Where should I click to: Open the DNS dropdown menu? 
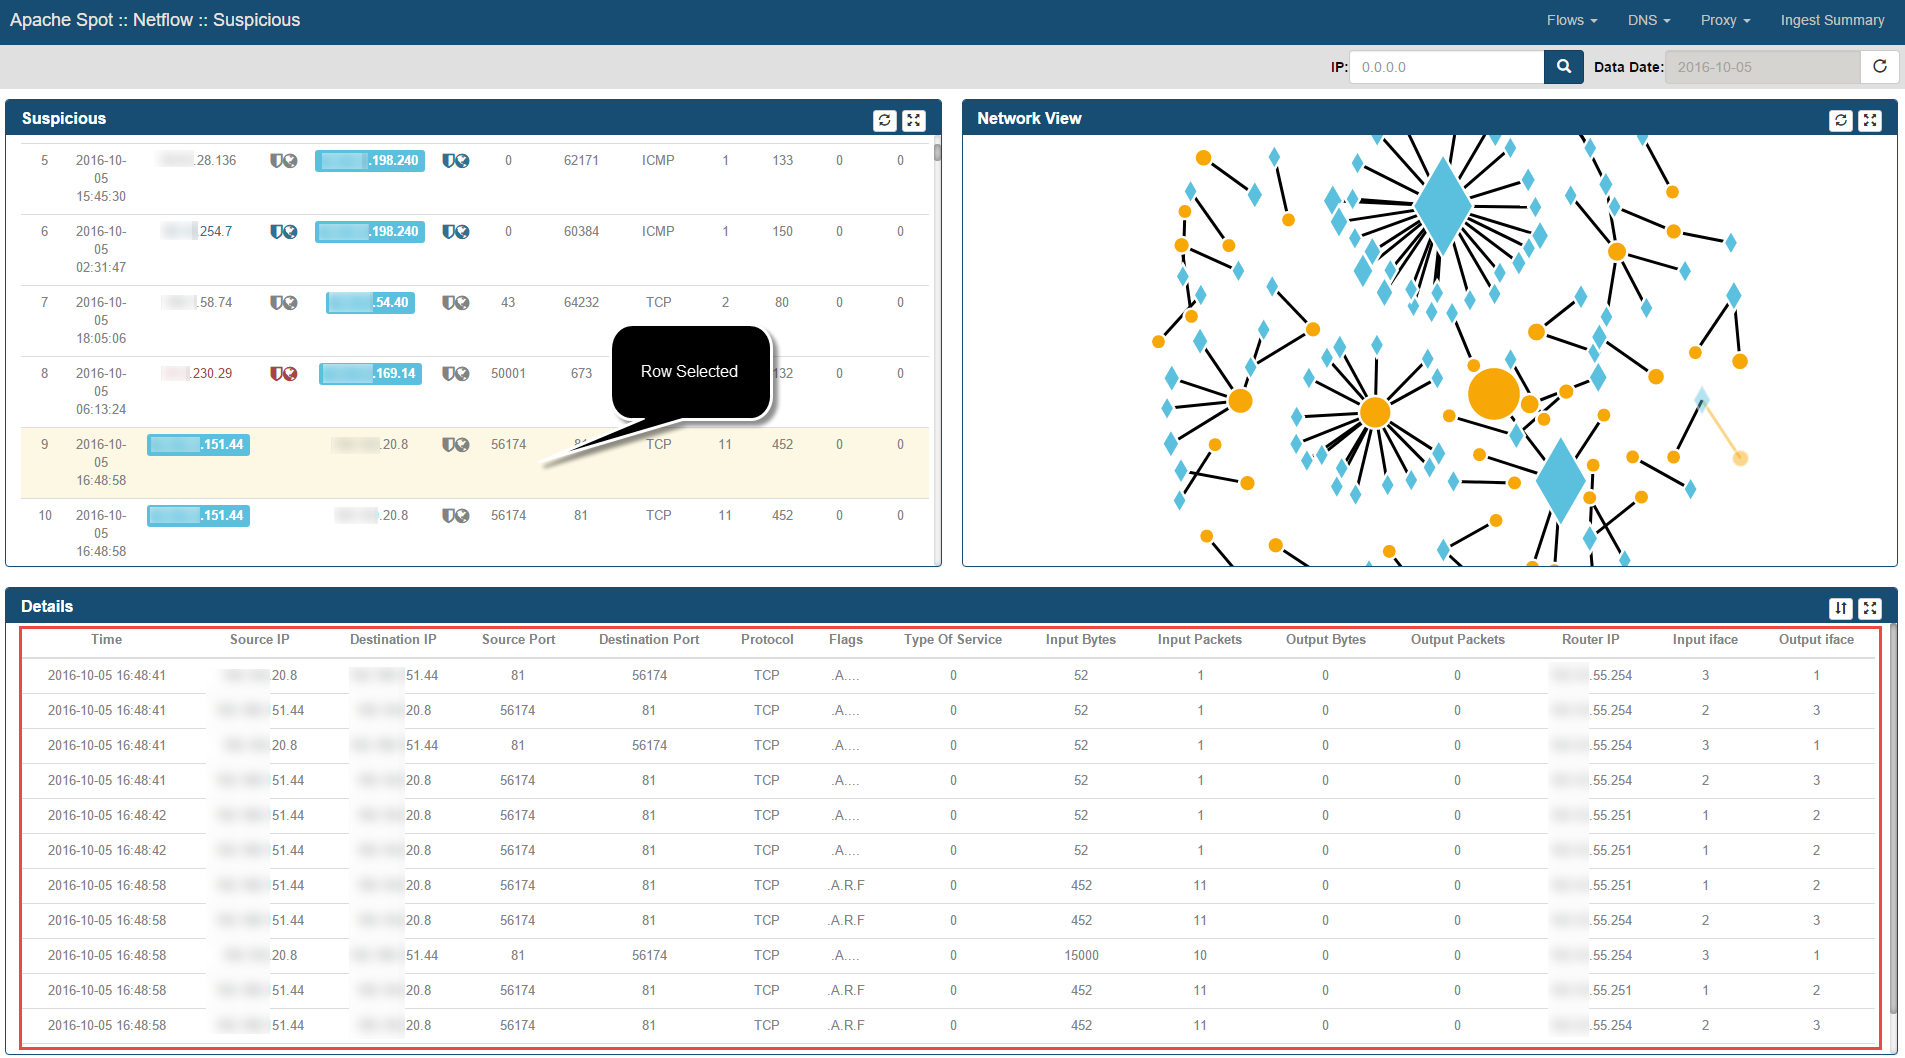tap(1648, 20)
